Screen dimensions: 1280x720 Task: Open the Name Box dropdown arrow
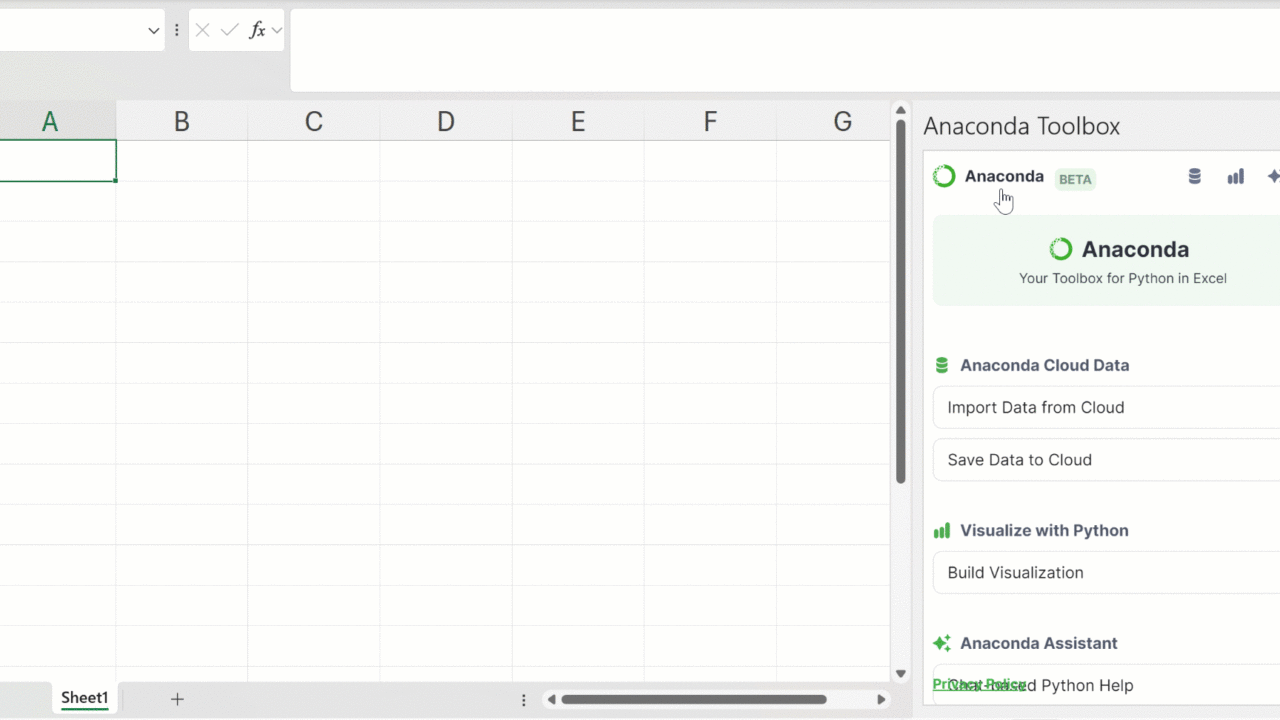point(153,31)
